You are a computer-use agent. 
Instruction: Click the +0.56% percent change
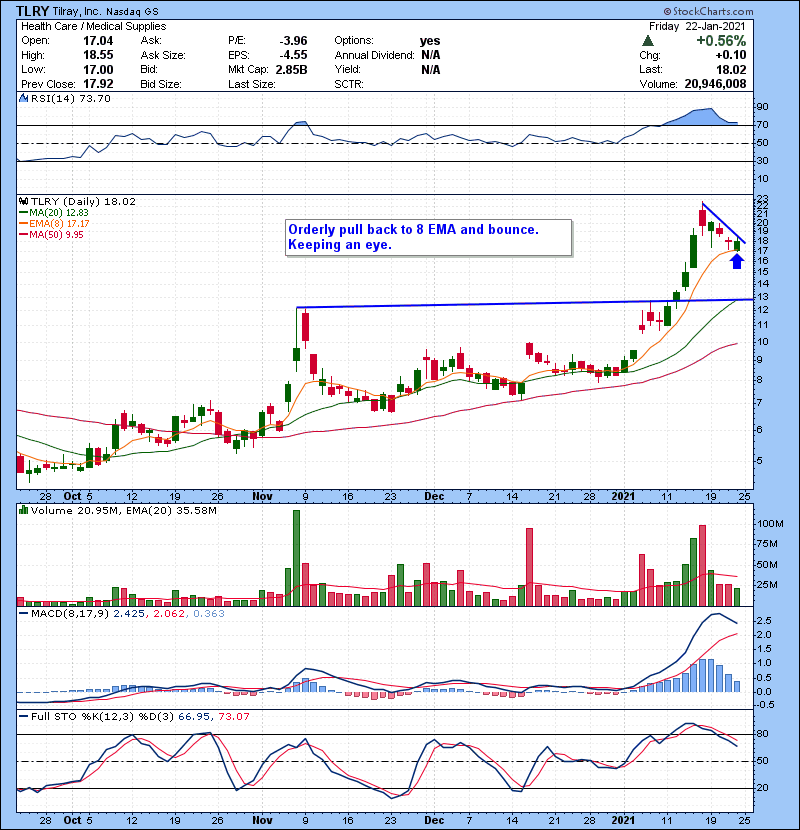tap(721, 41)
